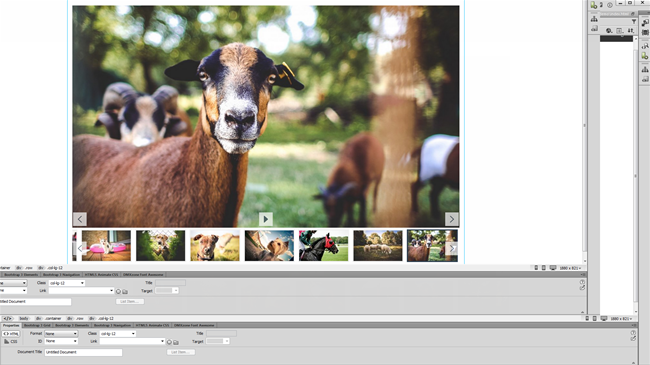Go to previous slide in main image
The width and height of the screenshot is (650, 365).
(x=80, y=219)
